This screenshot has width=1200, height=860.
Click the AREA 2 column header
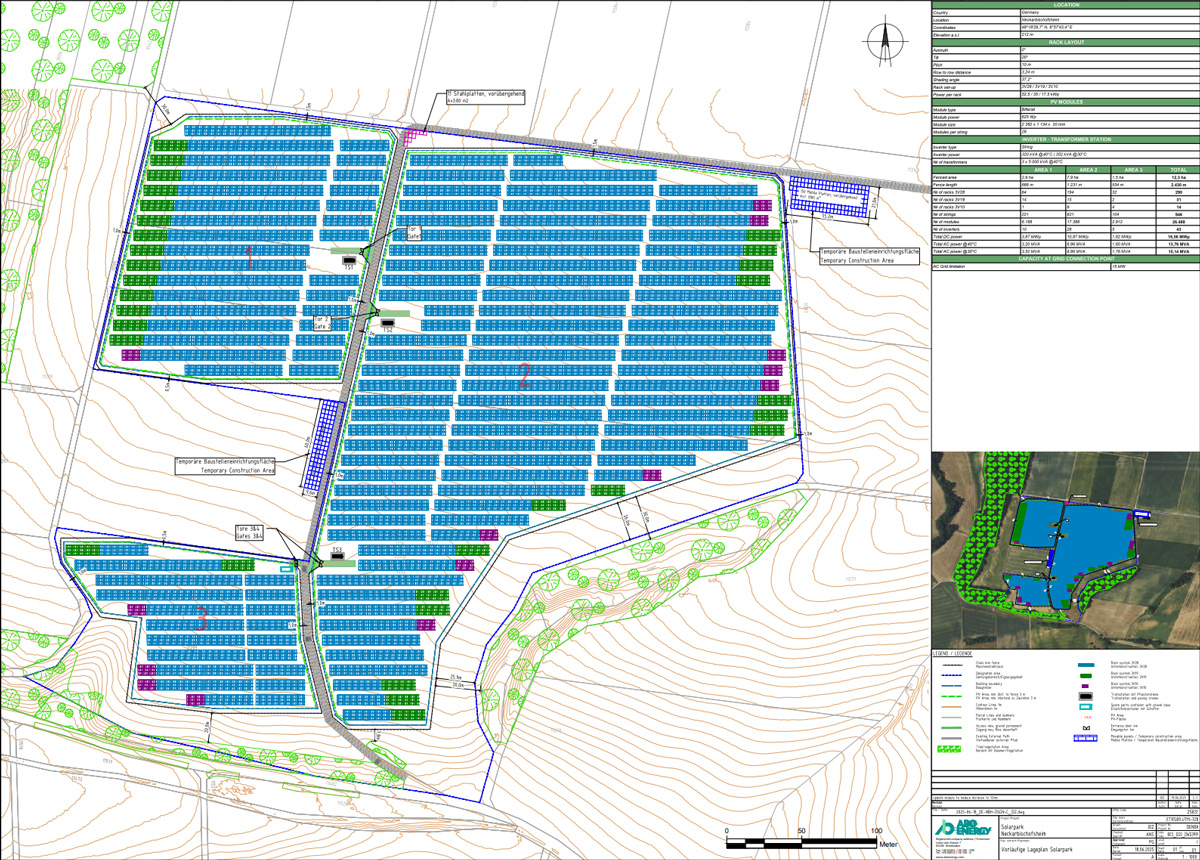pos(1088,170)
